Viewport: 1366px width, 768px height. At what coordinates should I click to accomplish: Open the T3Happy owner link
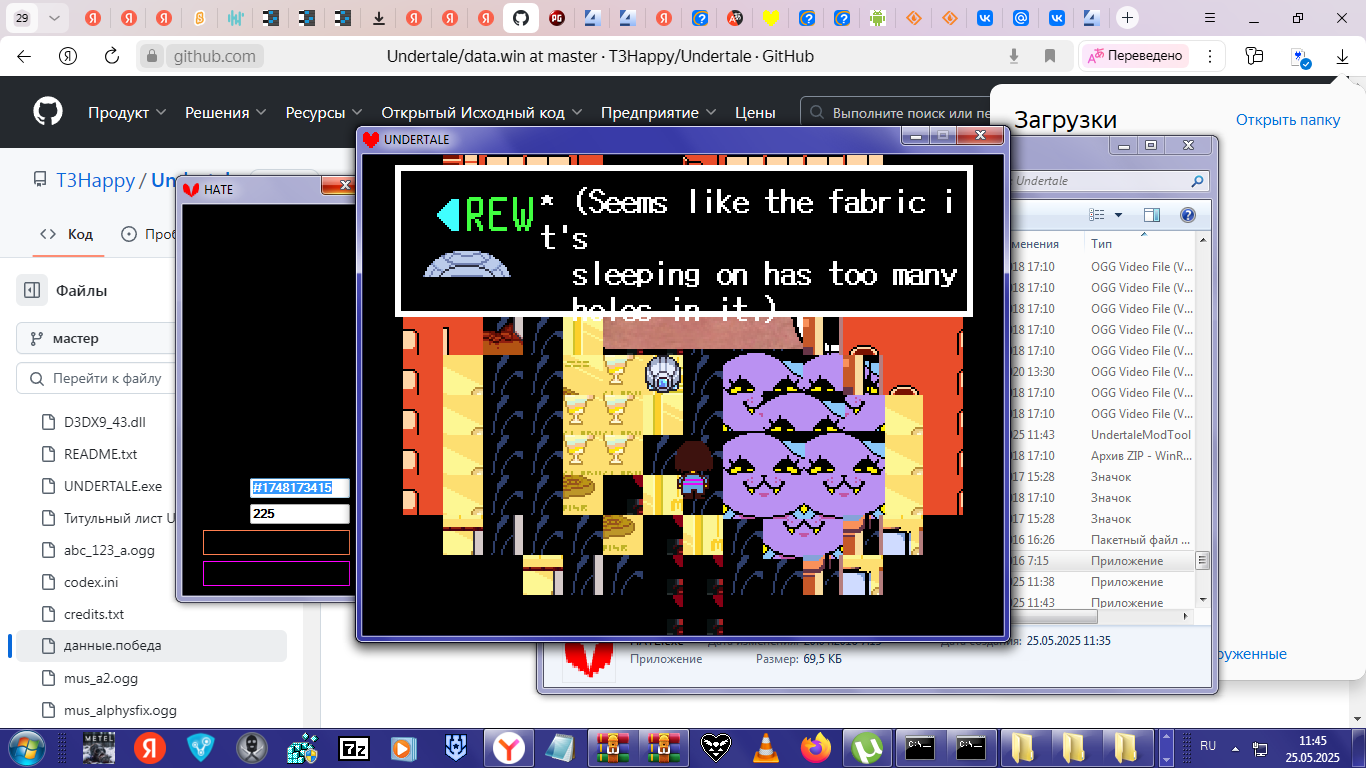[95, 180]
